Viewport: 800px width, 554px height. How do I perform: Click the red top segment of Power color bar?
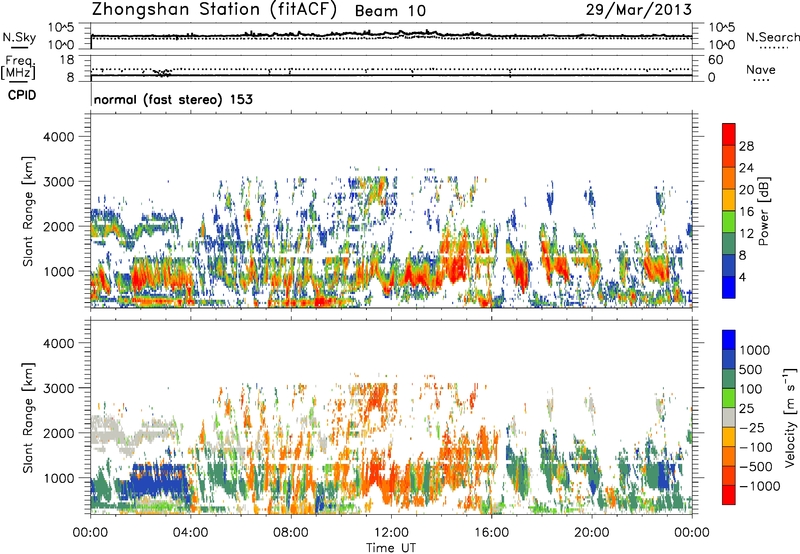coord(729,134)
